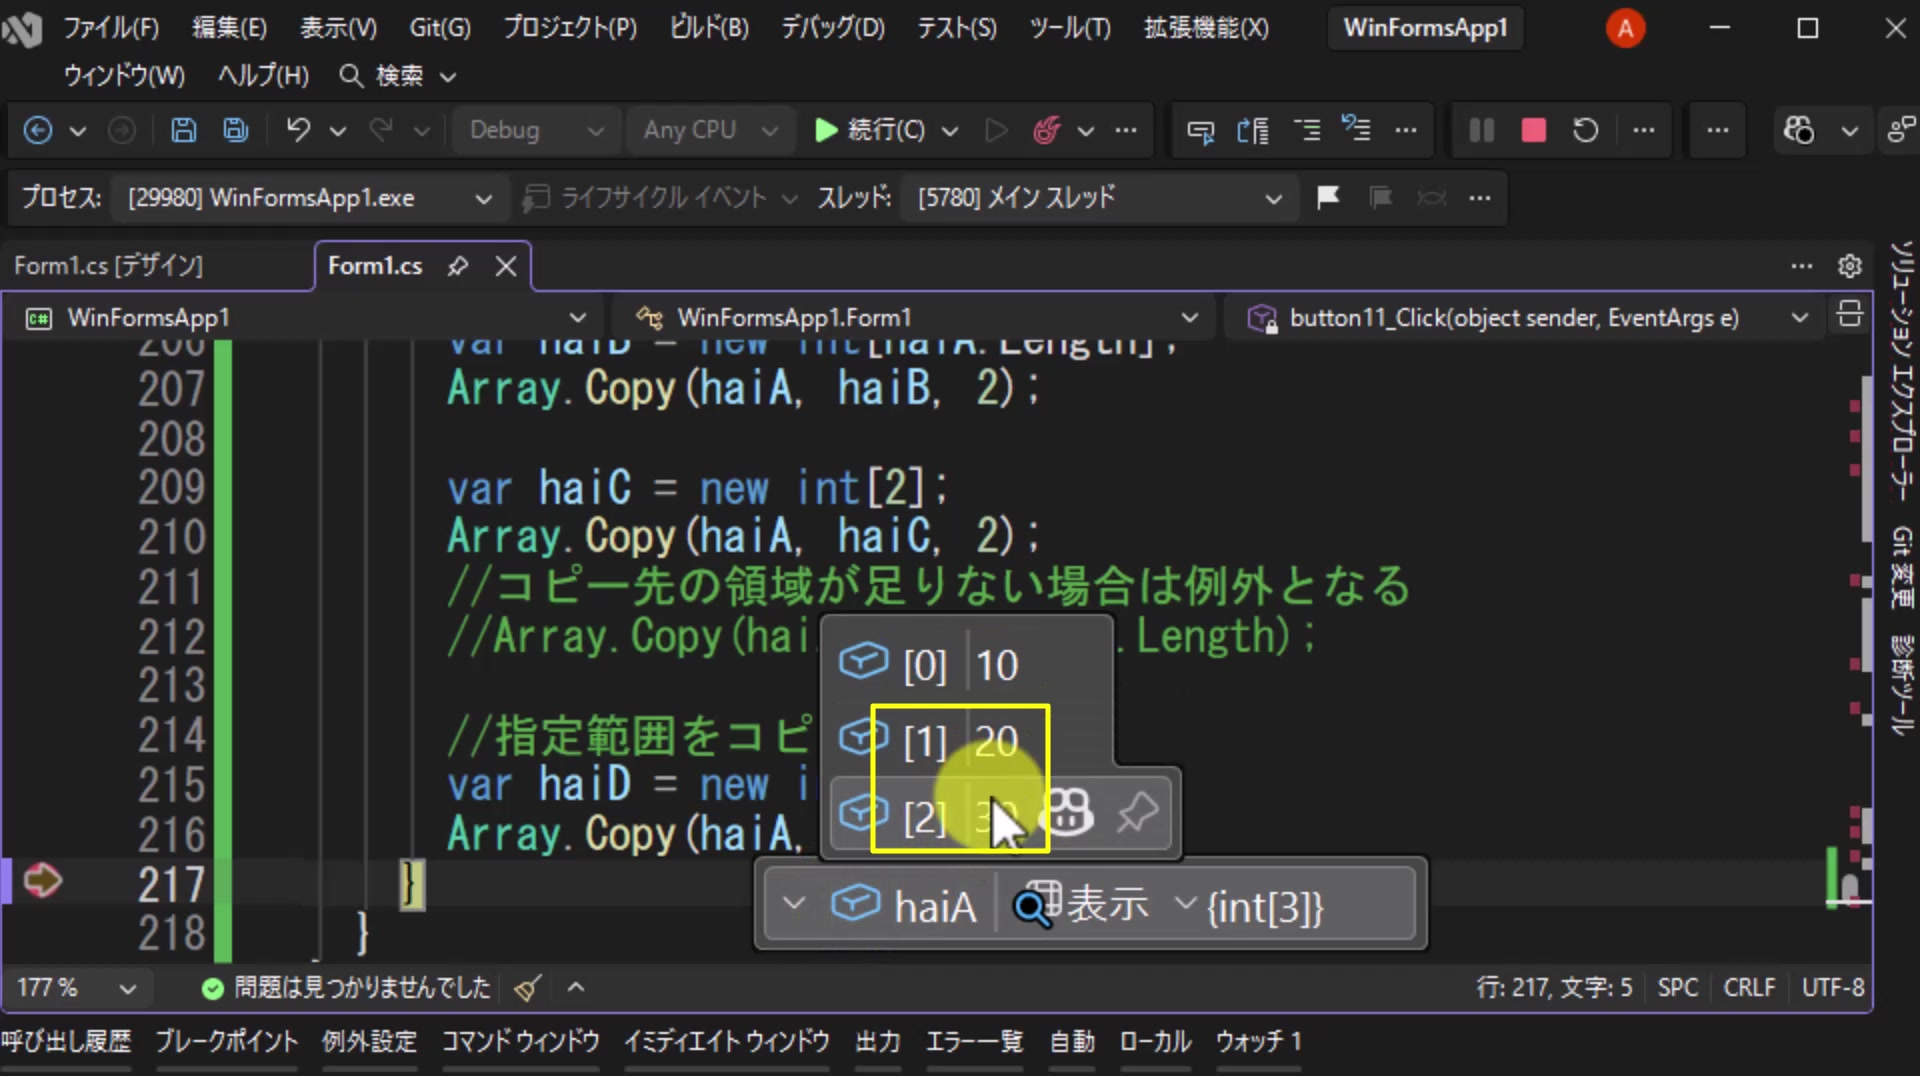Open the editor settings gear icon
Image resolution: width=1920 pixels, height=1076 pixels.
tap(1849, 266)
